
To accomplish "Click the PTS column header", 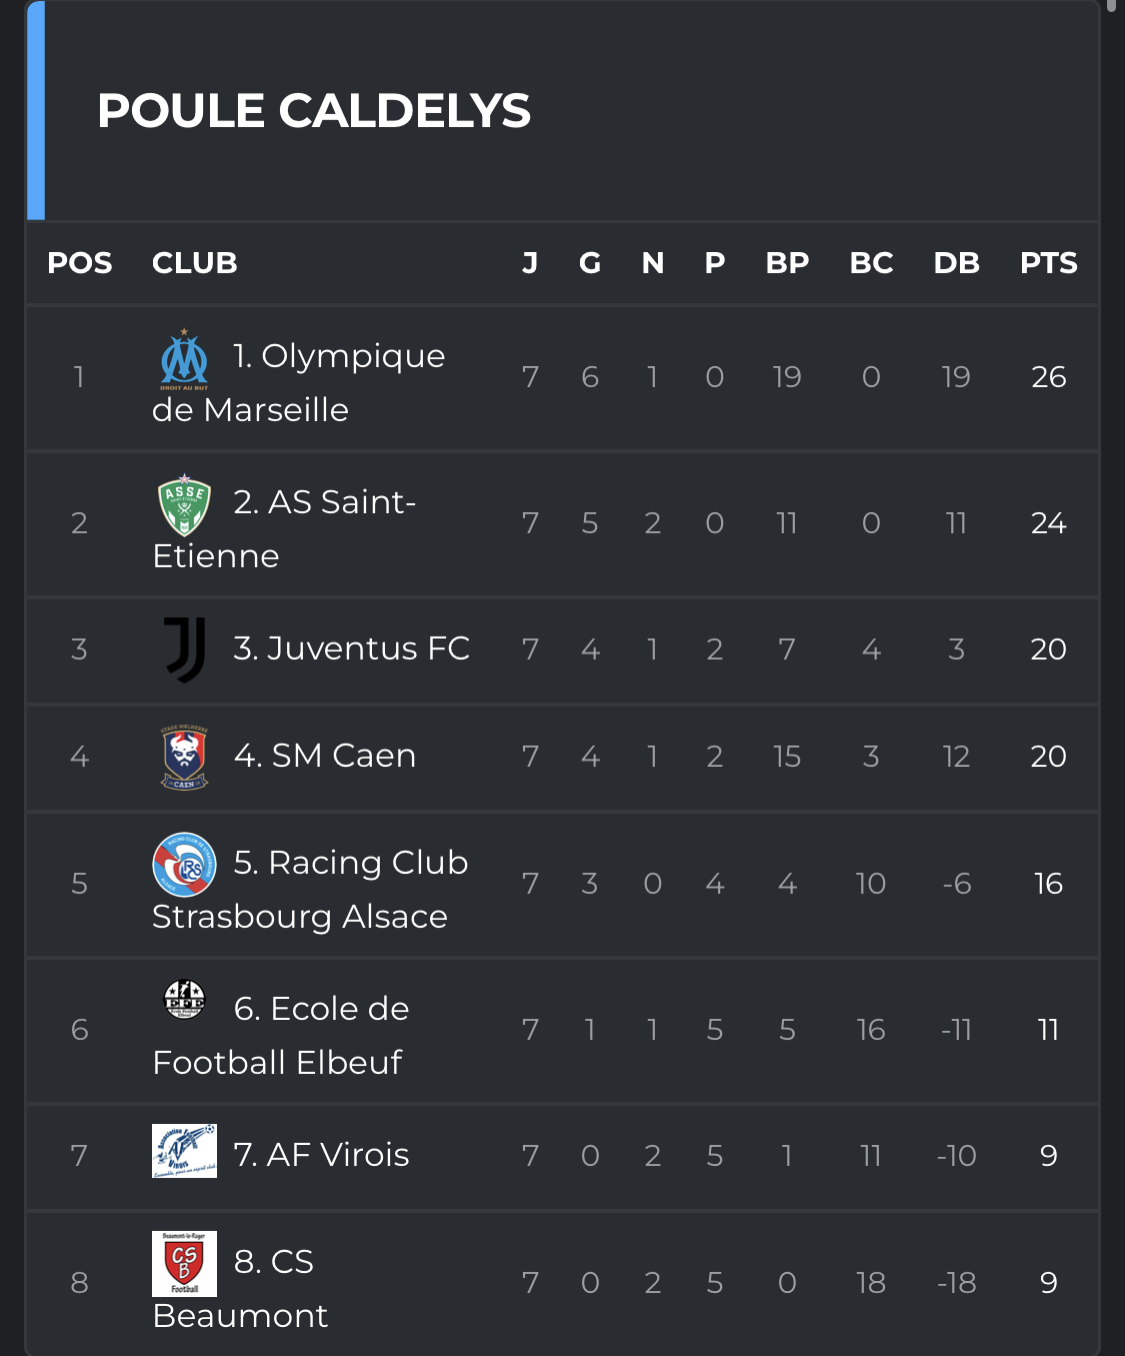I will 1048,263.
